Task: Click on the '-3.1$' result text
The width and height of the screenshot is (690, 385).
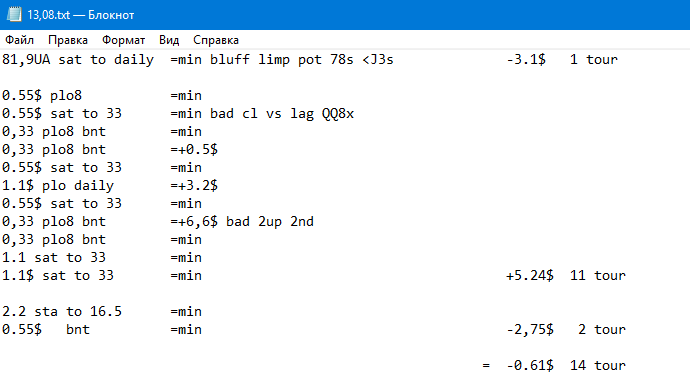Action: point(526,59)
